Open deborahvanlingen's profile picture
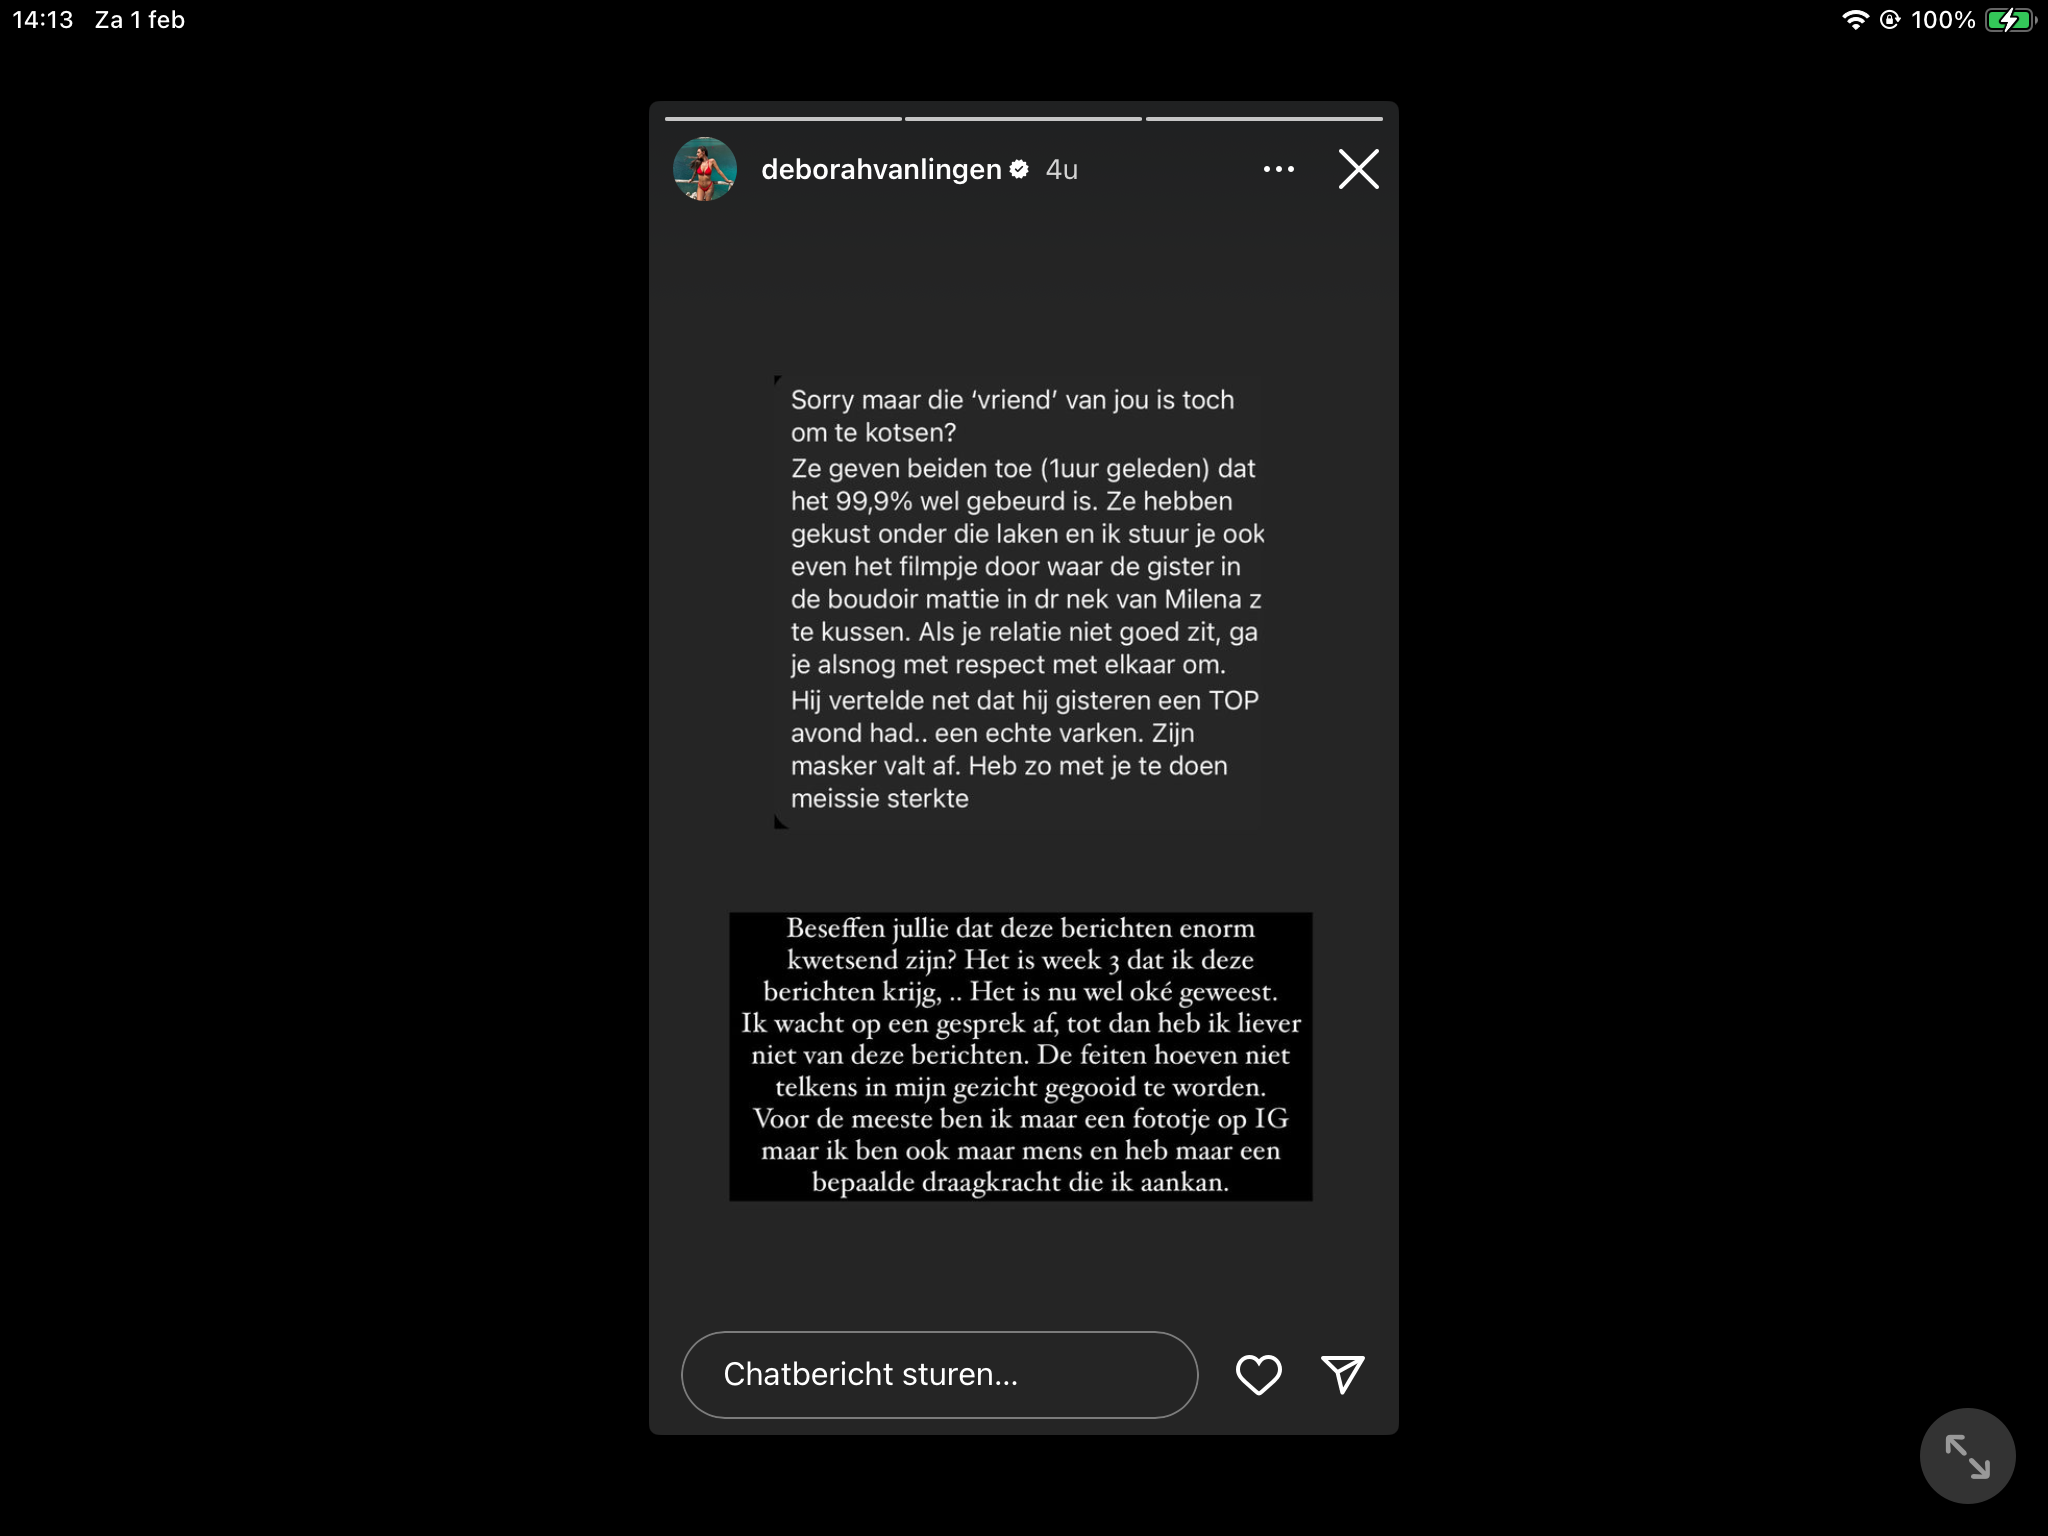This screenshot has height=1536, width=2048. pos(705,169)
